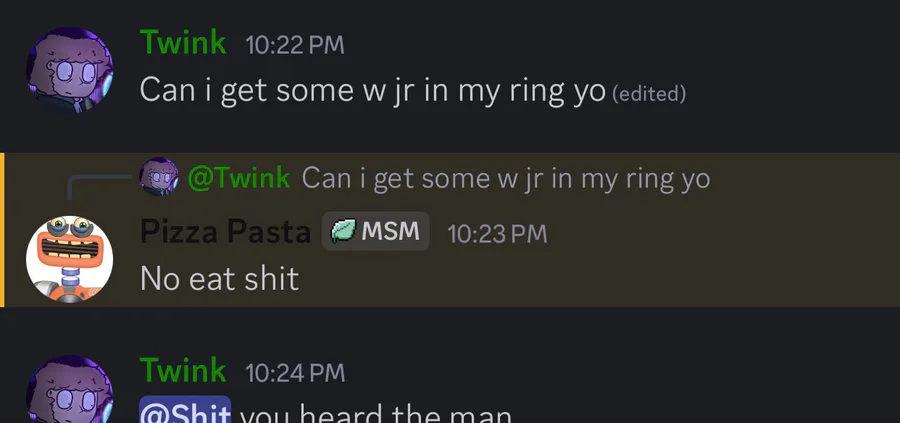Click the 10:24 PM timestamp
Screen dimensions: 900x423
click(294, 373)
